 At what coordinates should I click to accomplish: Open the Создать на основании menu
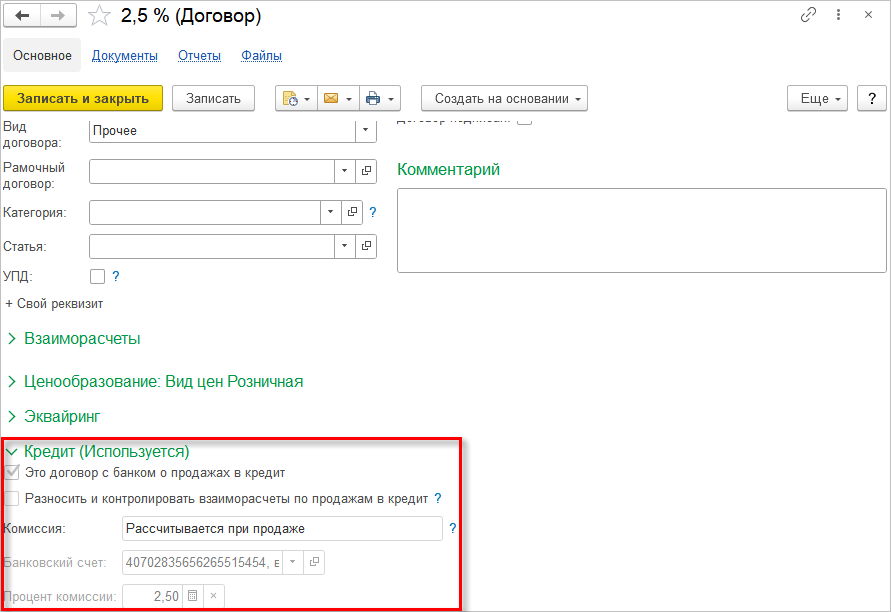[x=504, y=98]
